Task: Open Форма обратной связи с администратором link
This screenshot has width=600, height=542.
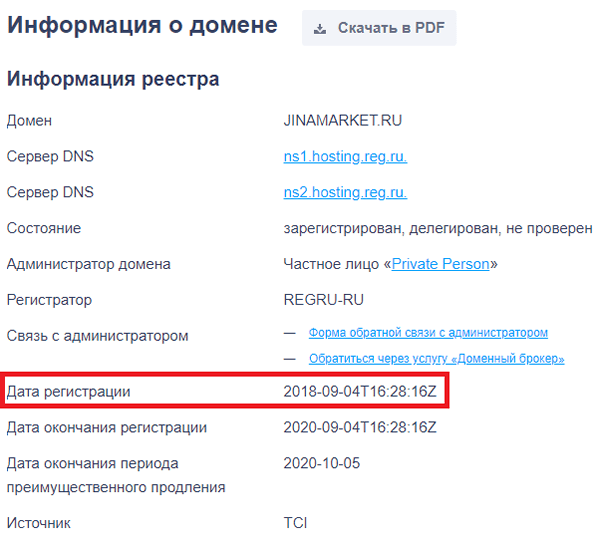Action: (x=428, y=333)
